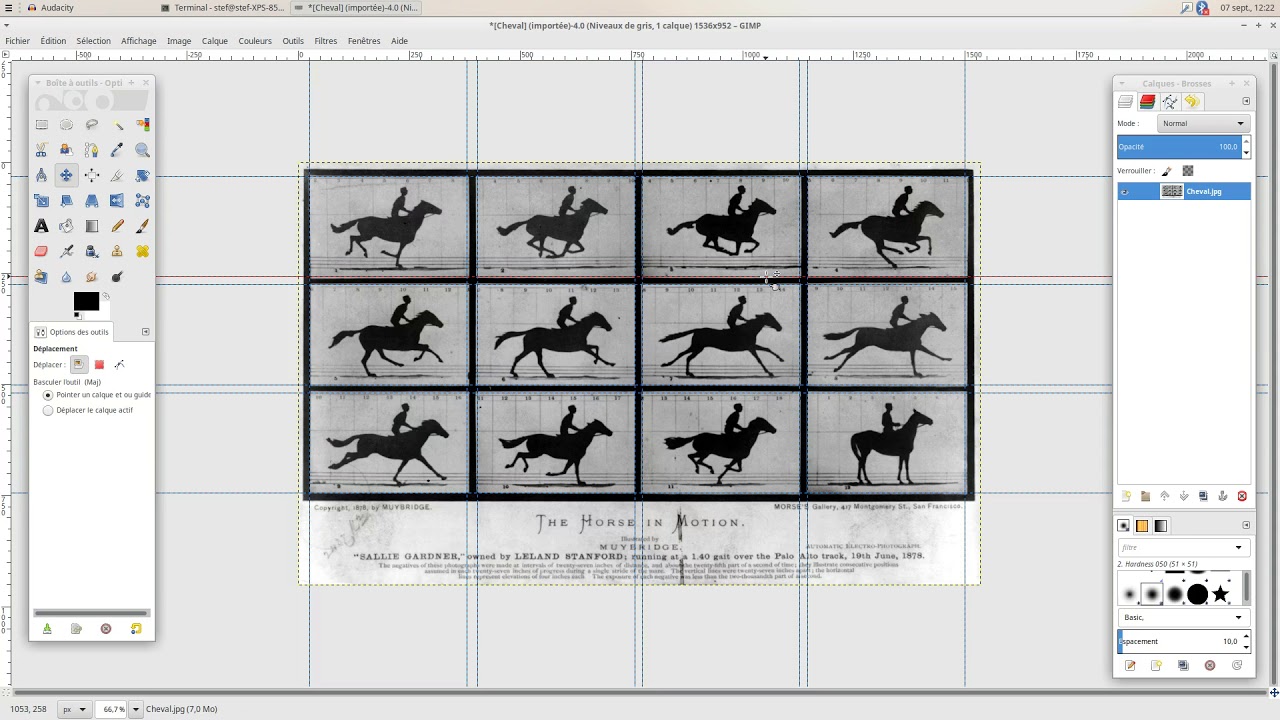Set move target to path mode
The image size is (1280, 720).
[x=120, y=364]
